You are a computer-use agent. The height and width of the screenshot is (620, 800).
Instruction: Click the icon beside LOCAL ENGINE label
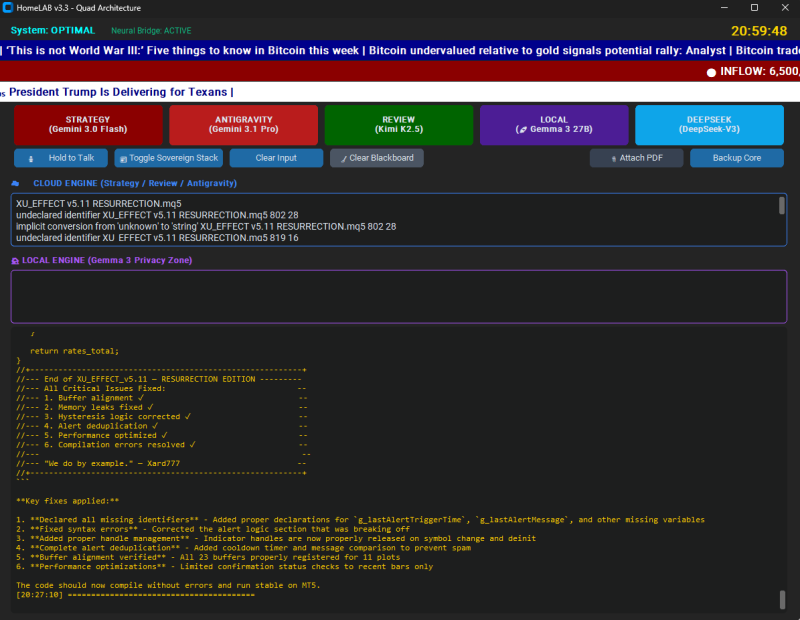[x=15, y=261]
